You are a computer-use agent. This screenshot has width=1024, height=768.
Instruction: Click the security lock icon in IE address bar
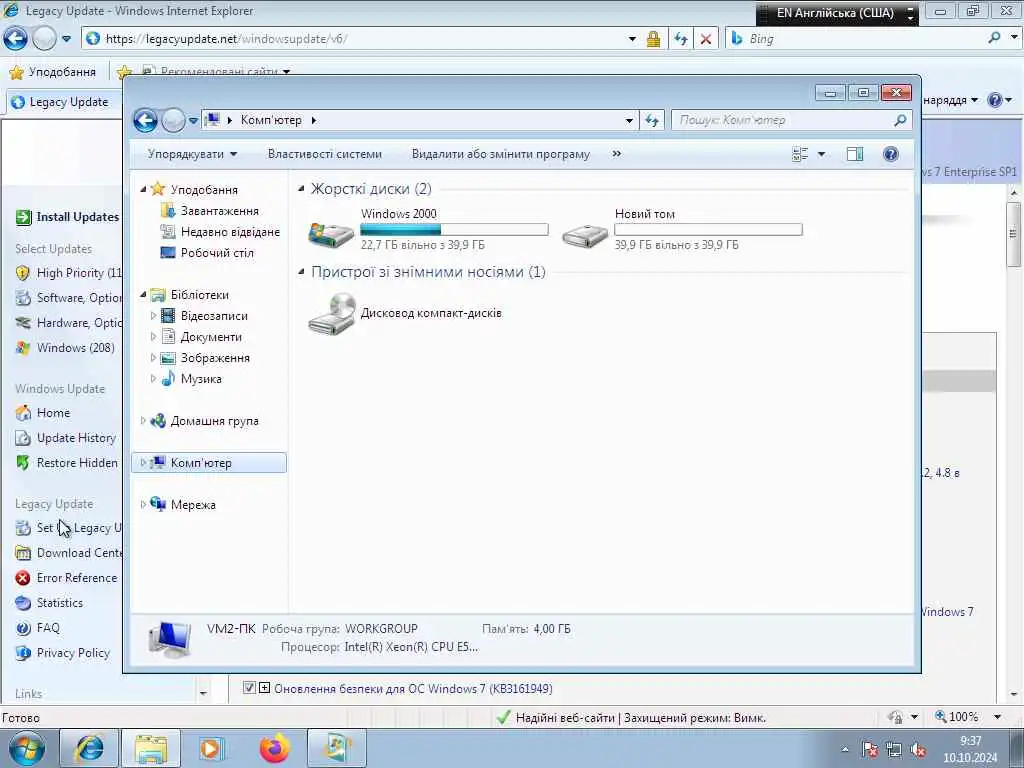pos(653,39)
